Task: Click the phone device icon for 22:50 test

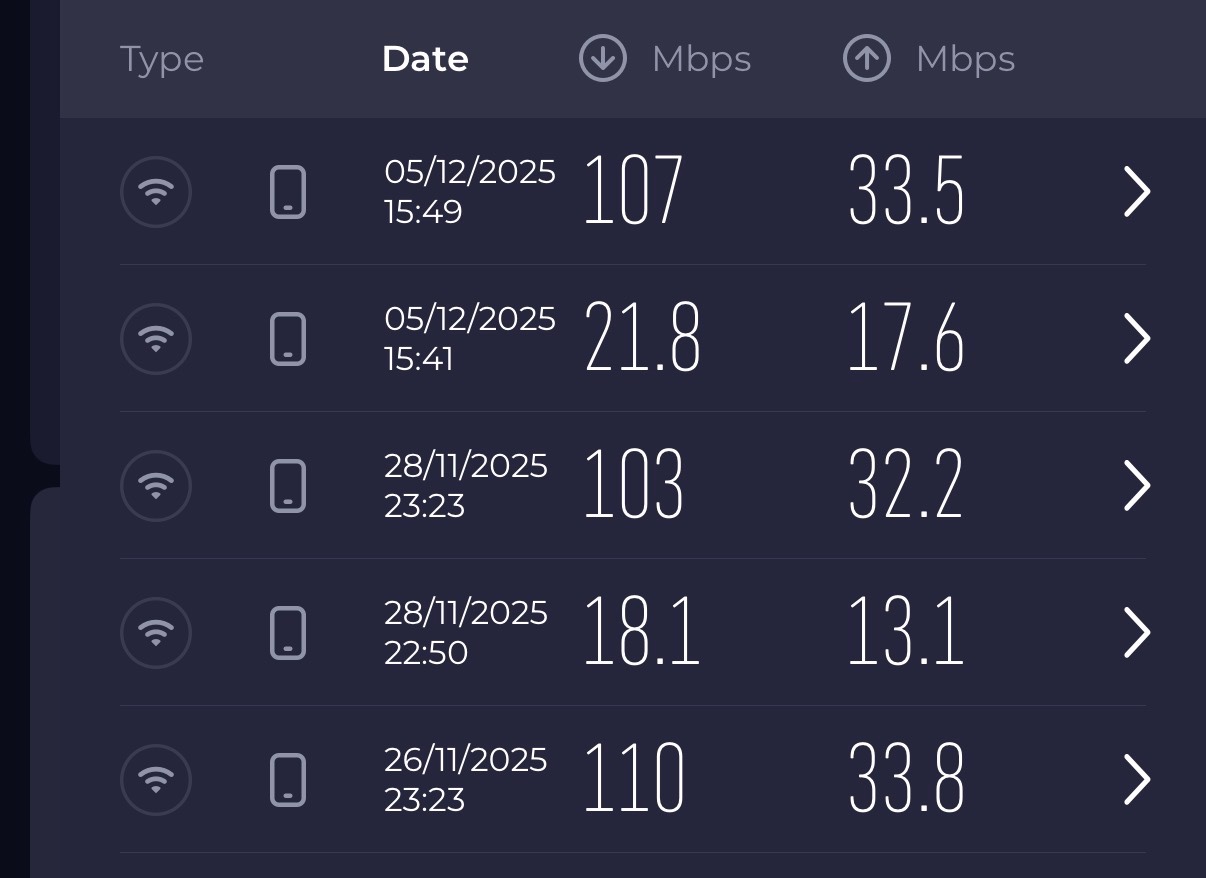Action: pyautogui.click(x=288, y=633)
